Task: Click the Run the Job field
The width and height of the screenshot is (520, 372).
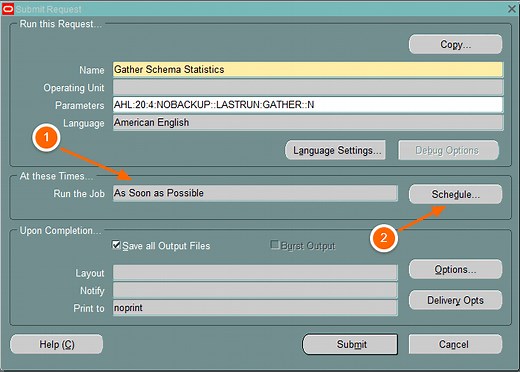Action: pyautogui.click(x=255, y=193)
